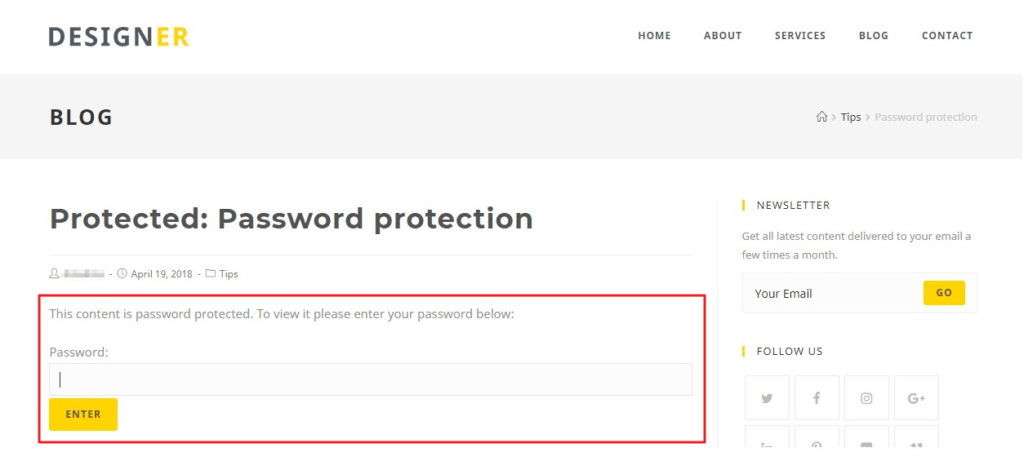Open the Google Plus icon

(x=916, y=398)
